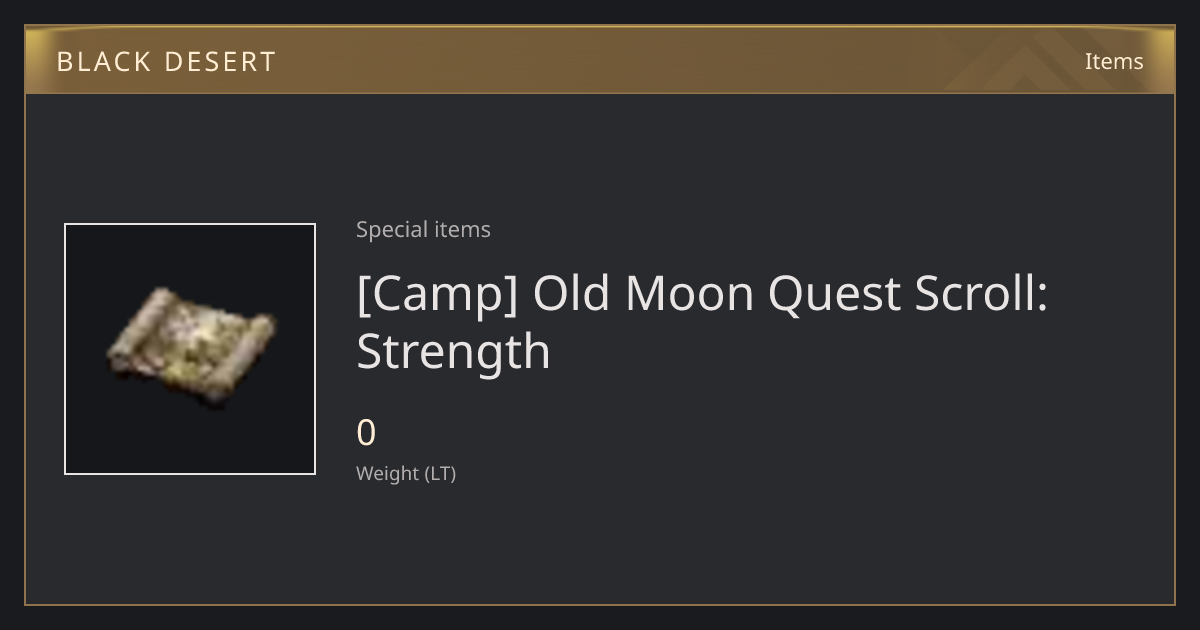Click the [Camp] Old Moon Quest Scroll title
The height and width of the screenshot is (630, 1200).
click(x=702, y=322)
